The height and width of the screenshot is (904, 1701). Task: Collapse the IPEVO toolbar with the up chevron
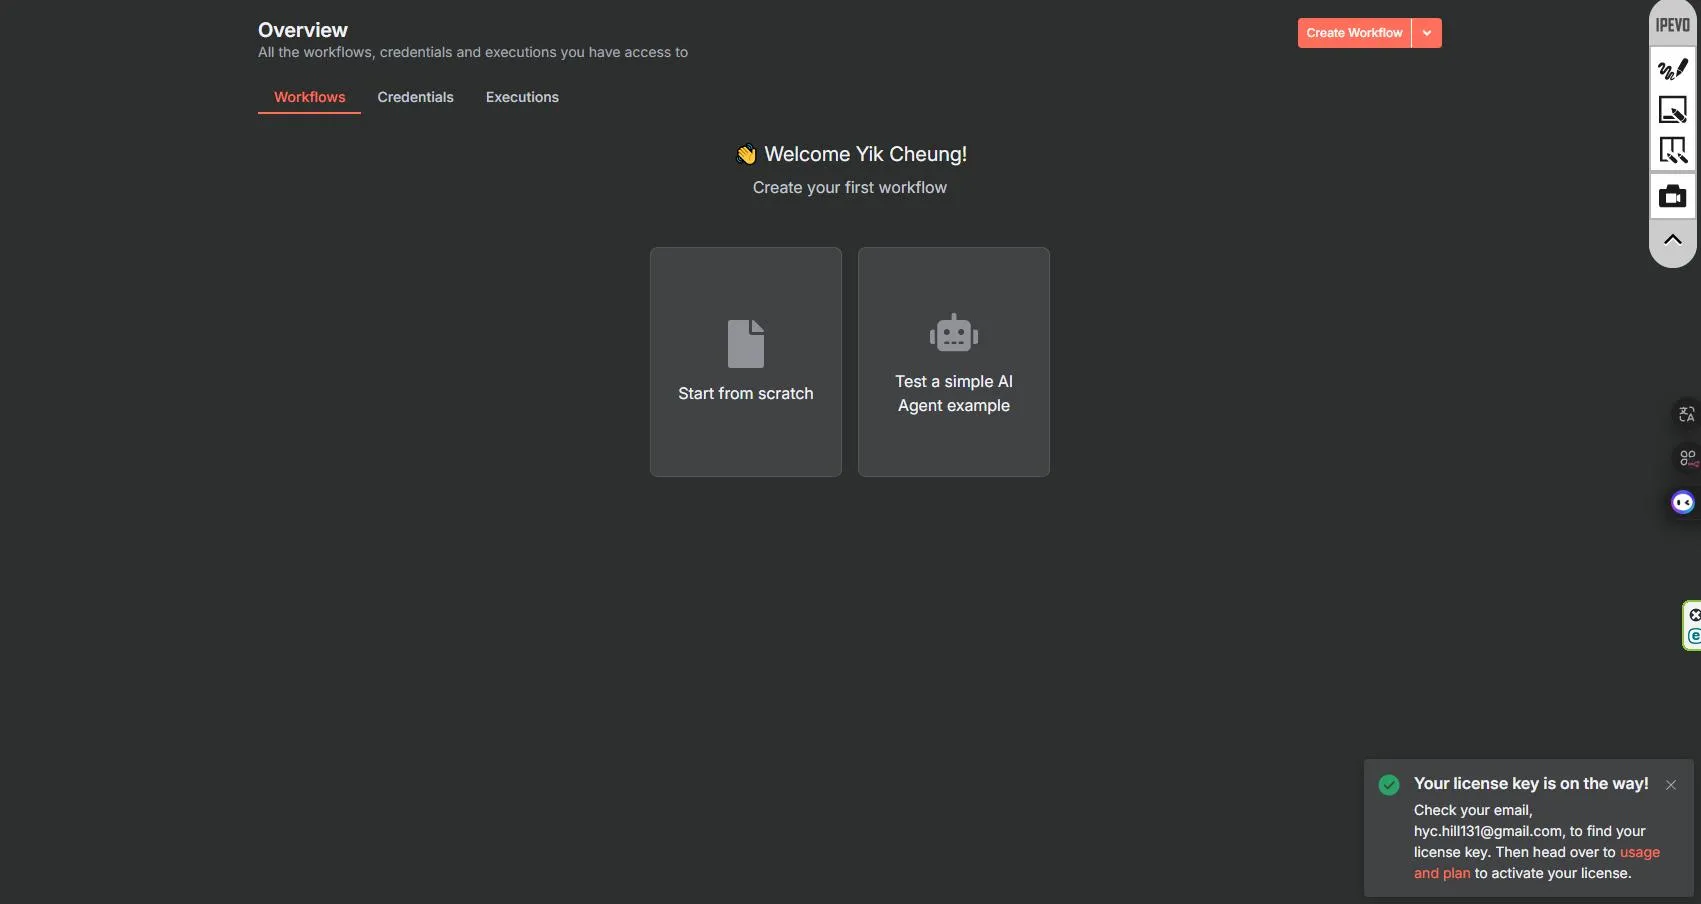[1672, 240]
